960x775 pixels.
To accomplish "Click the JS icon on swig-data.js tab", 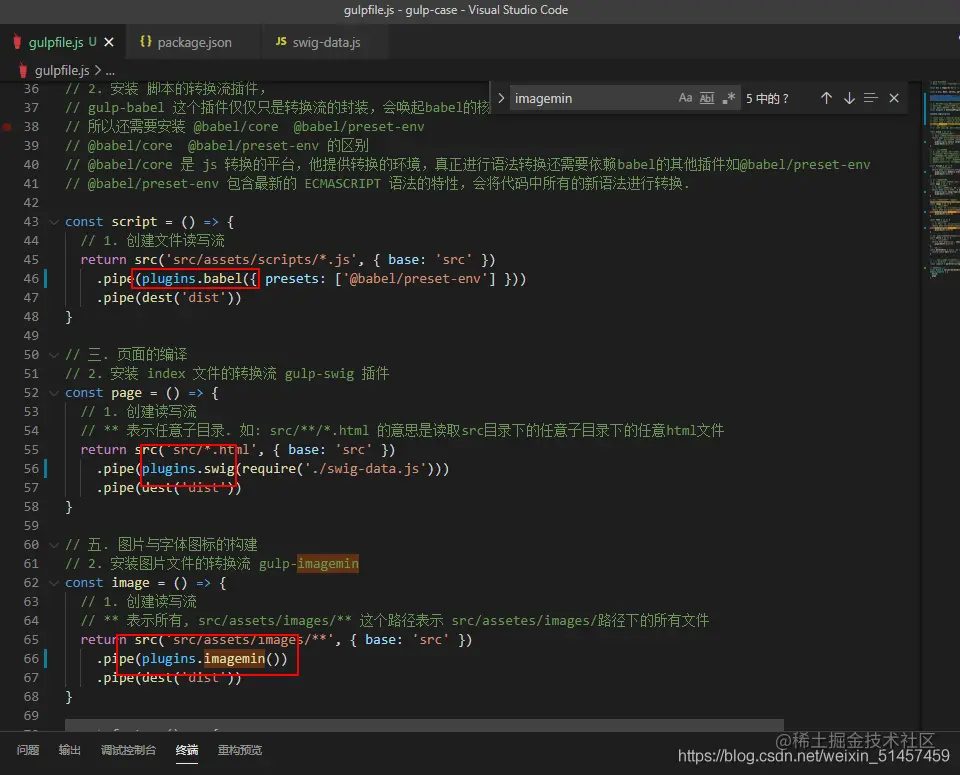I will click(x=281, y=42).
